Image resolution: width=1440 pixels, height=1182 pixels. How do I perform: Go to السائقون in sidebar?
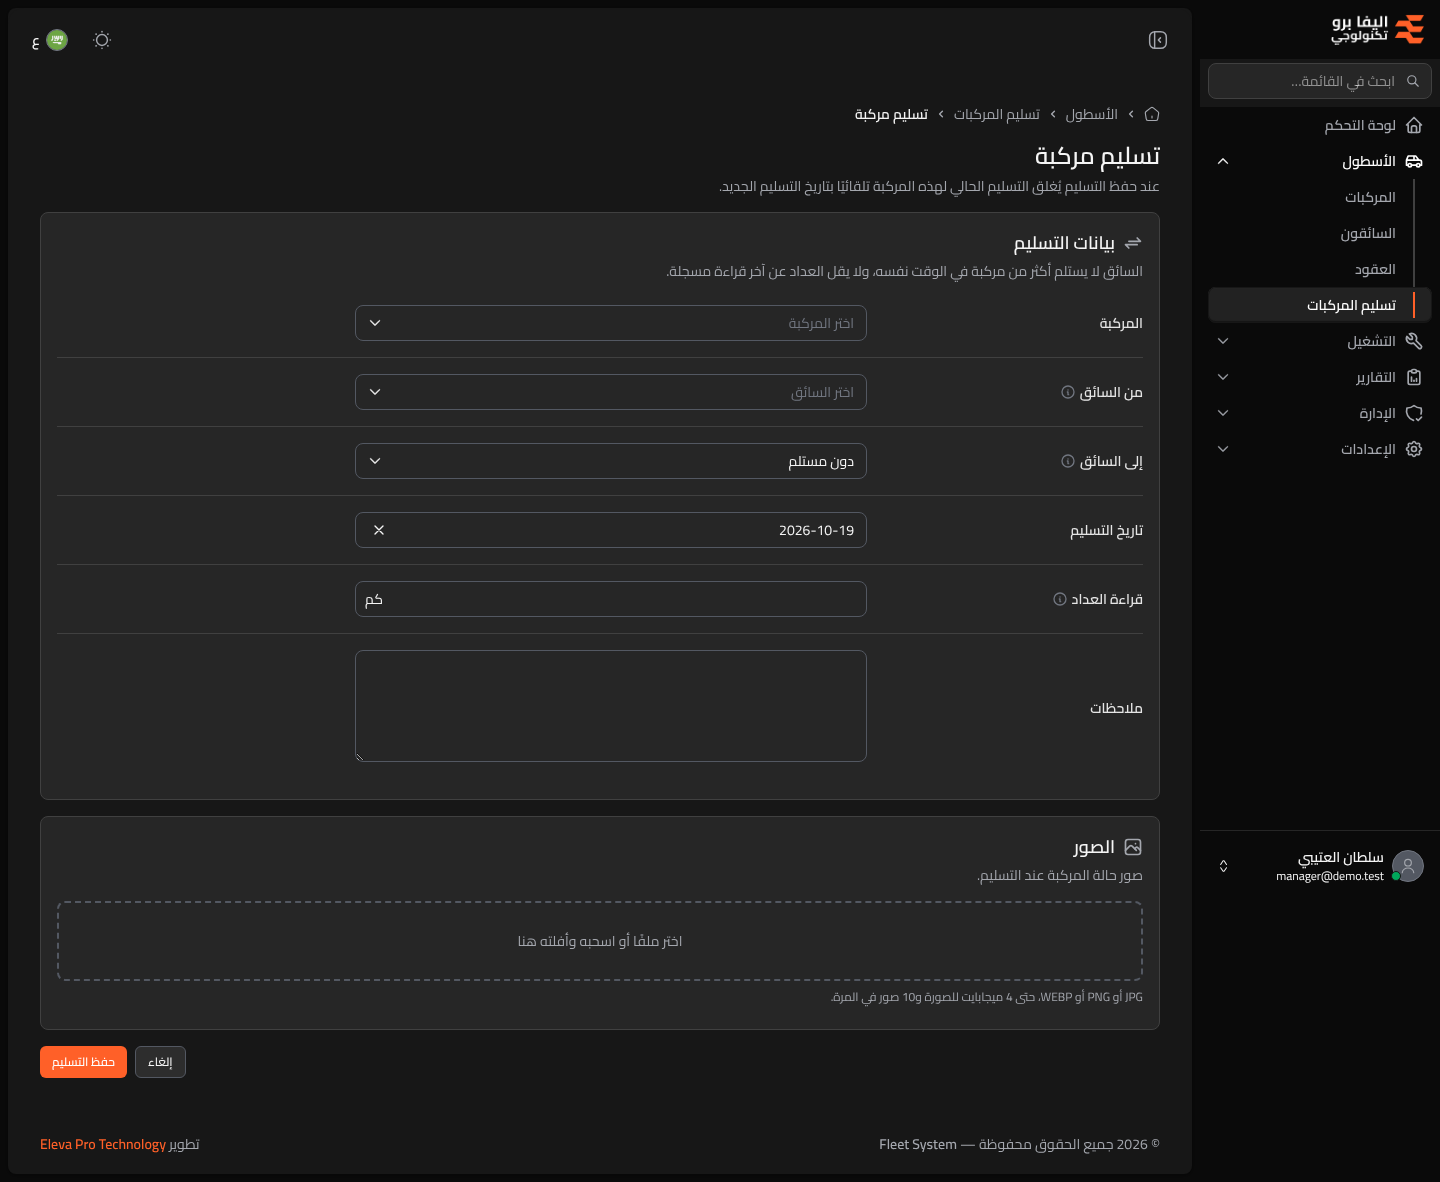point(1368,233)
